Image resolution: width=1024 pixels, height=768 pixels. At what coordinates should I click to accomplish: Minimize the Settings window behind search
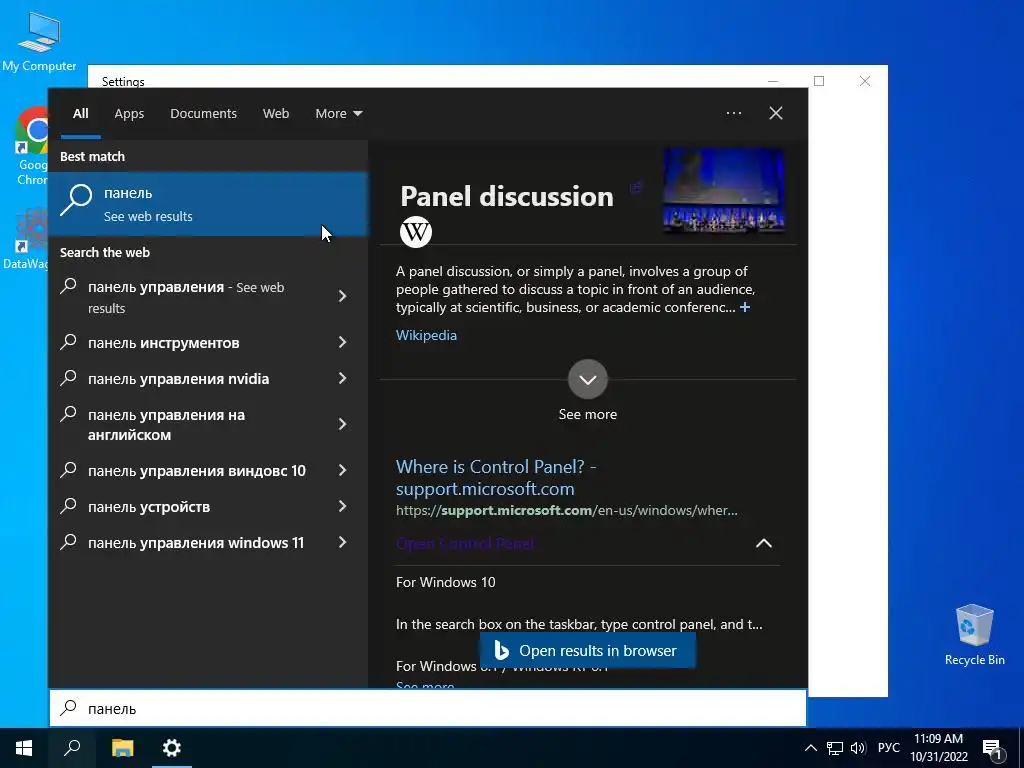tap(773, 81)
